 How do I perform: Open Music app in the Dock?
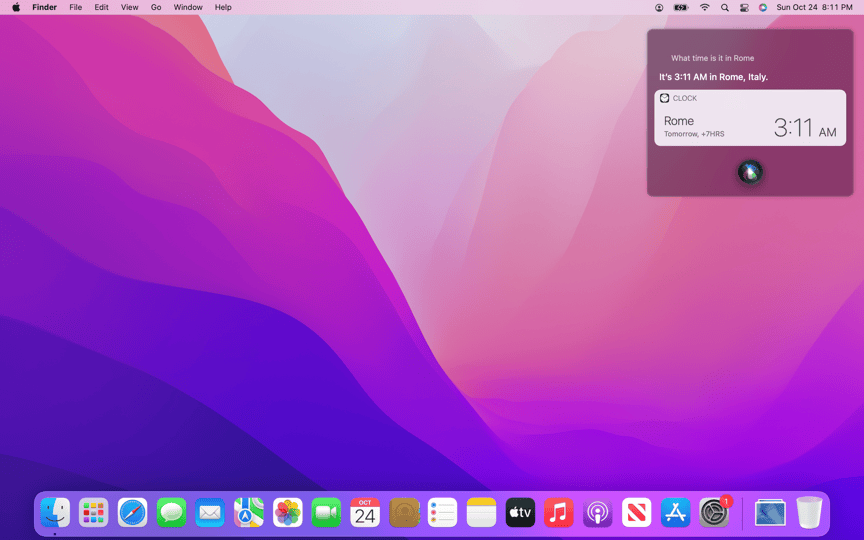(559, 512)
